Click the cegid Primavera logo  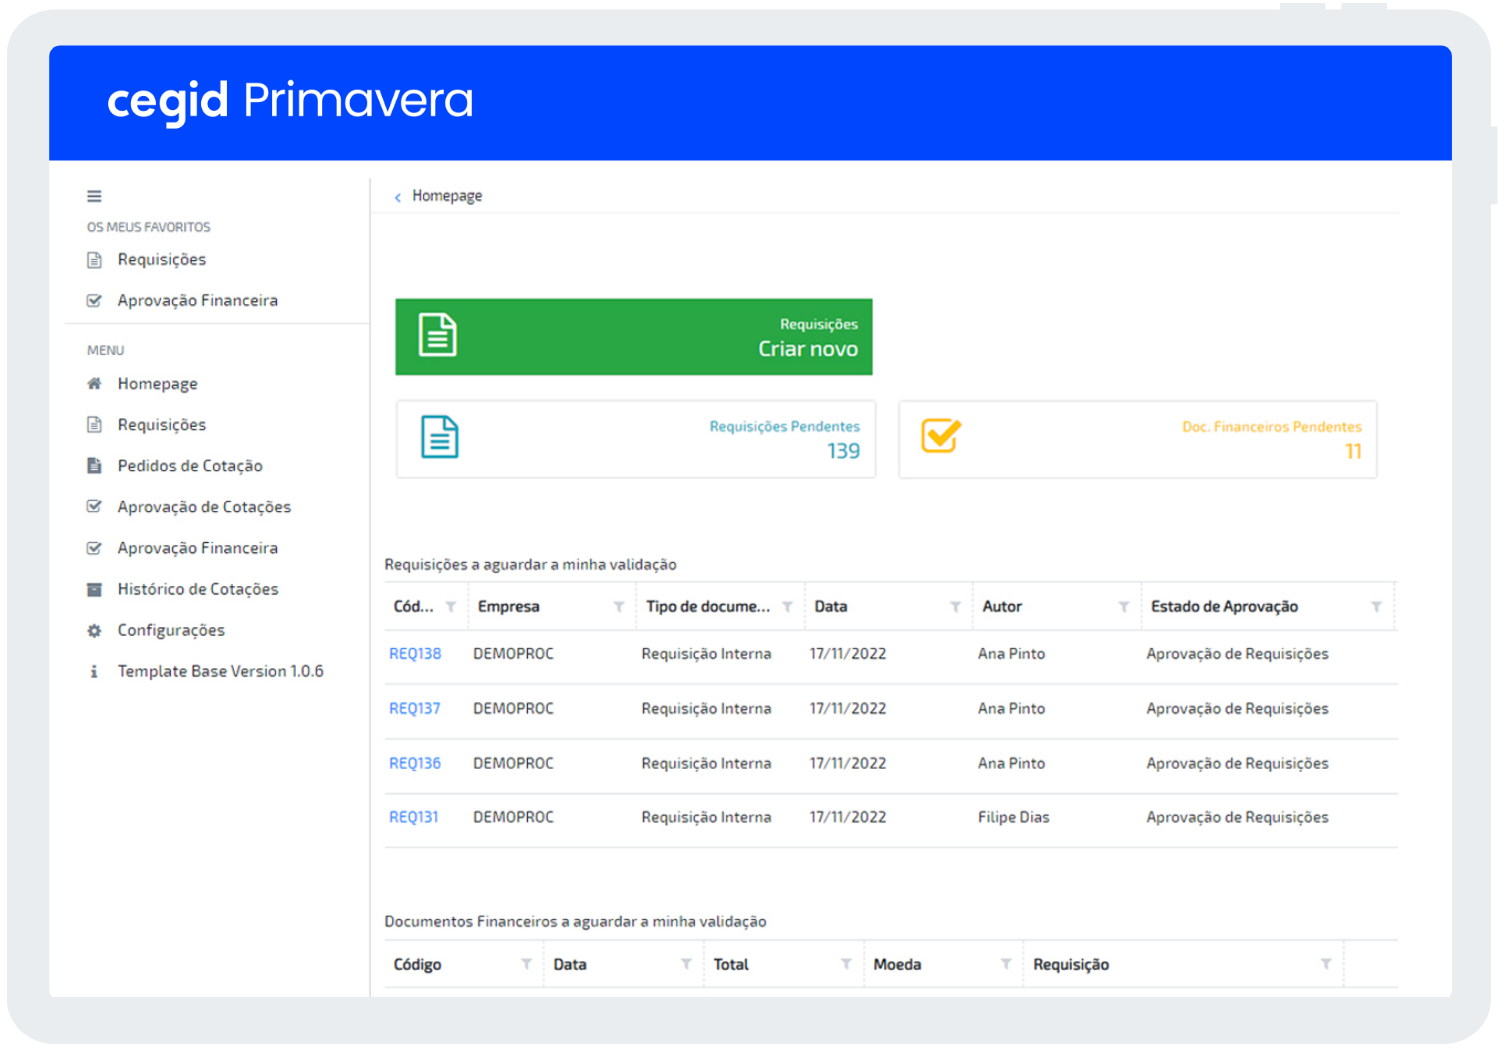290,101
